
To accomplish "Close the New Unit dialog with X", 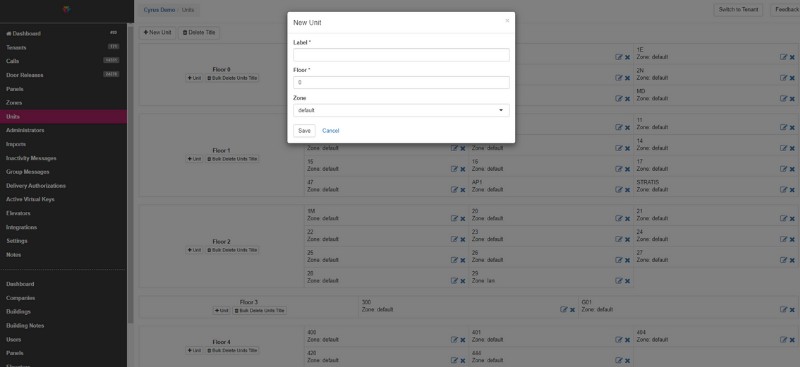I will click(507, 21).
